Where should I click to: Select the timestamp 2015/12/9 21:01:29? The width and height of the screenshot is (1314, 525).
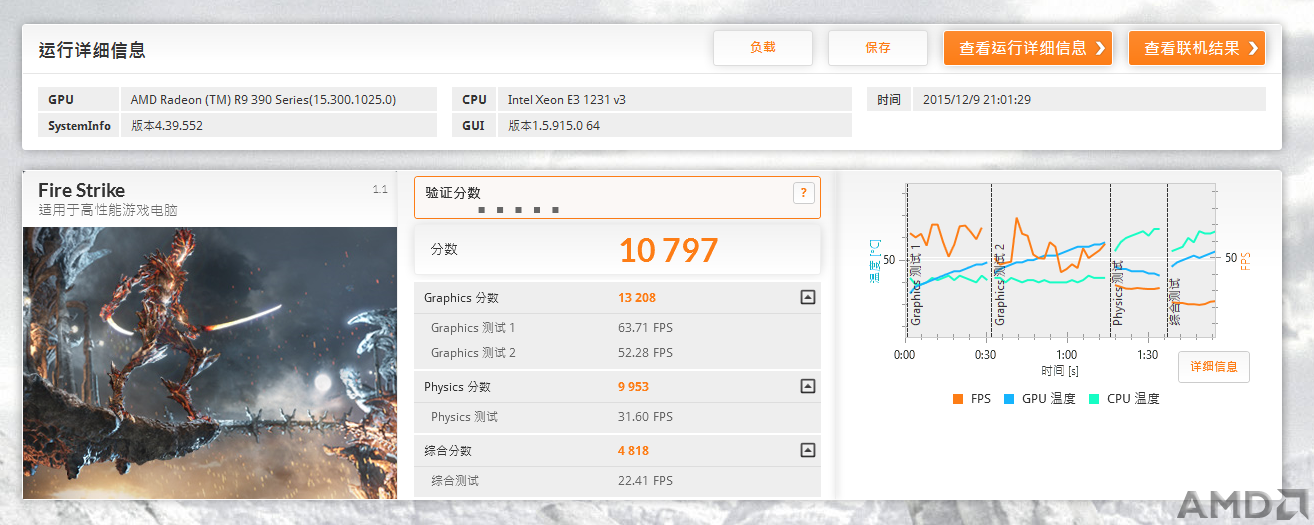point(977,99)
